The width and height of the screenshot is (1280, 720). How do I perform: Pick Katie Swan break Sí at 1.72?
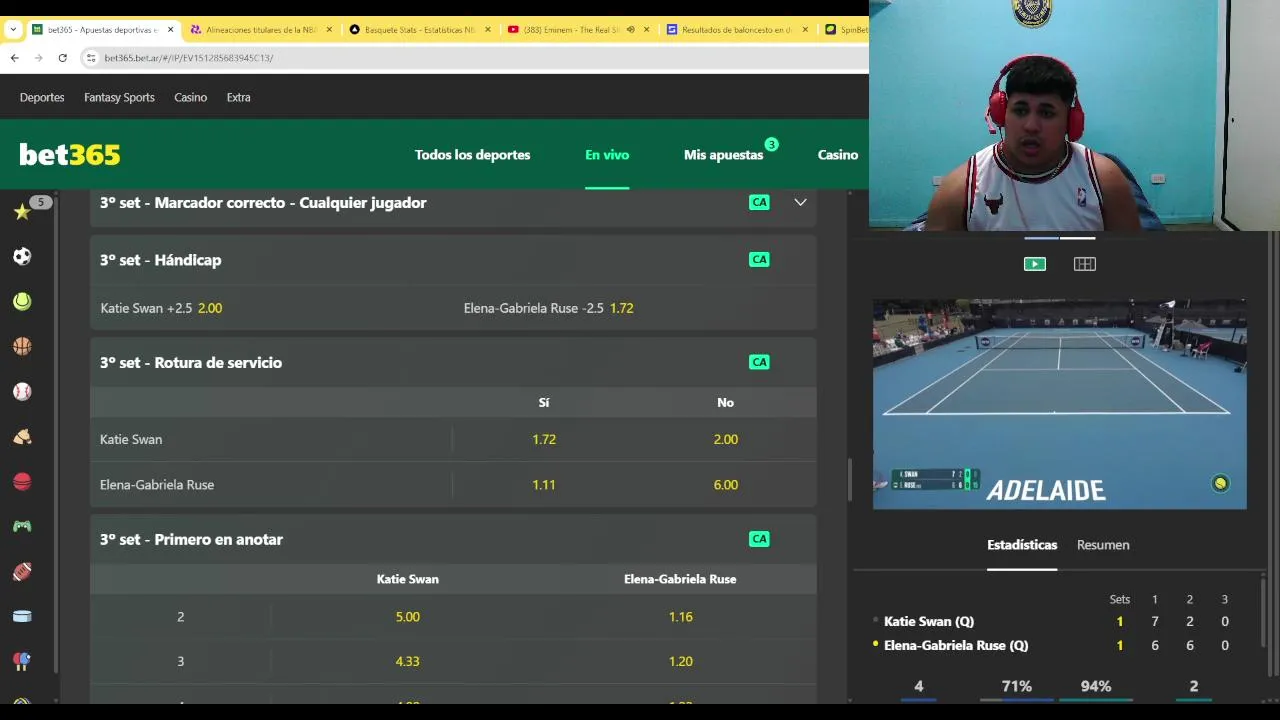click(x=544, y=439)
